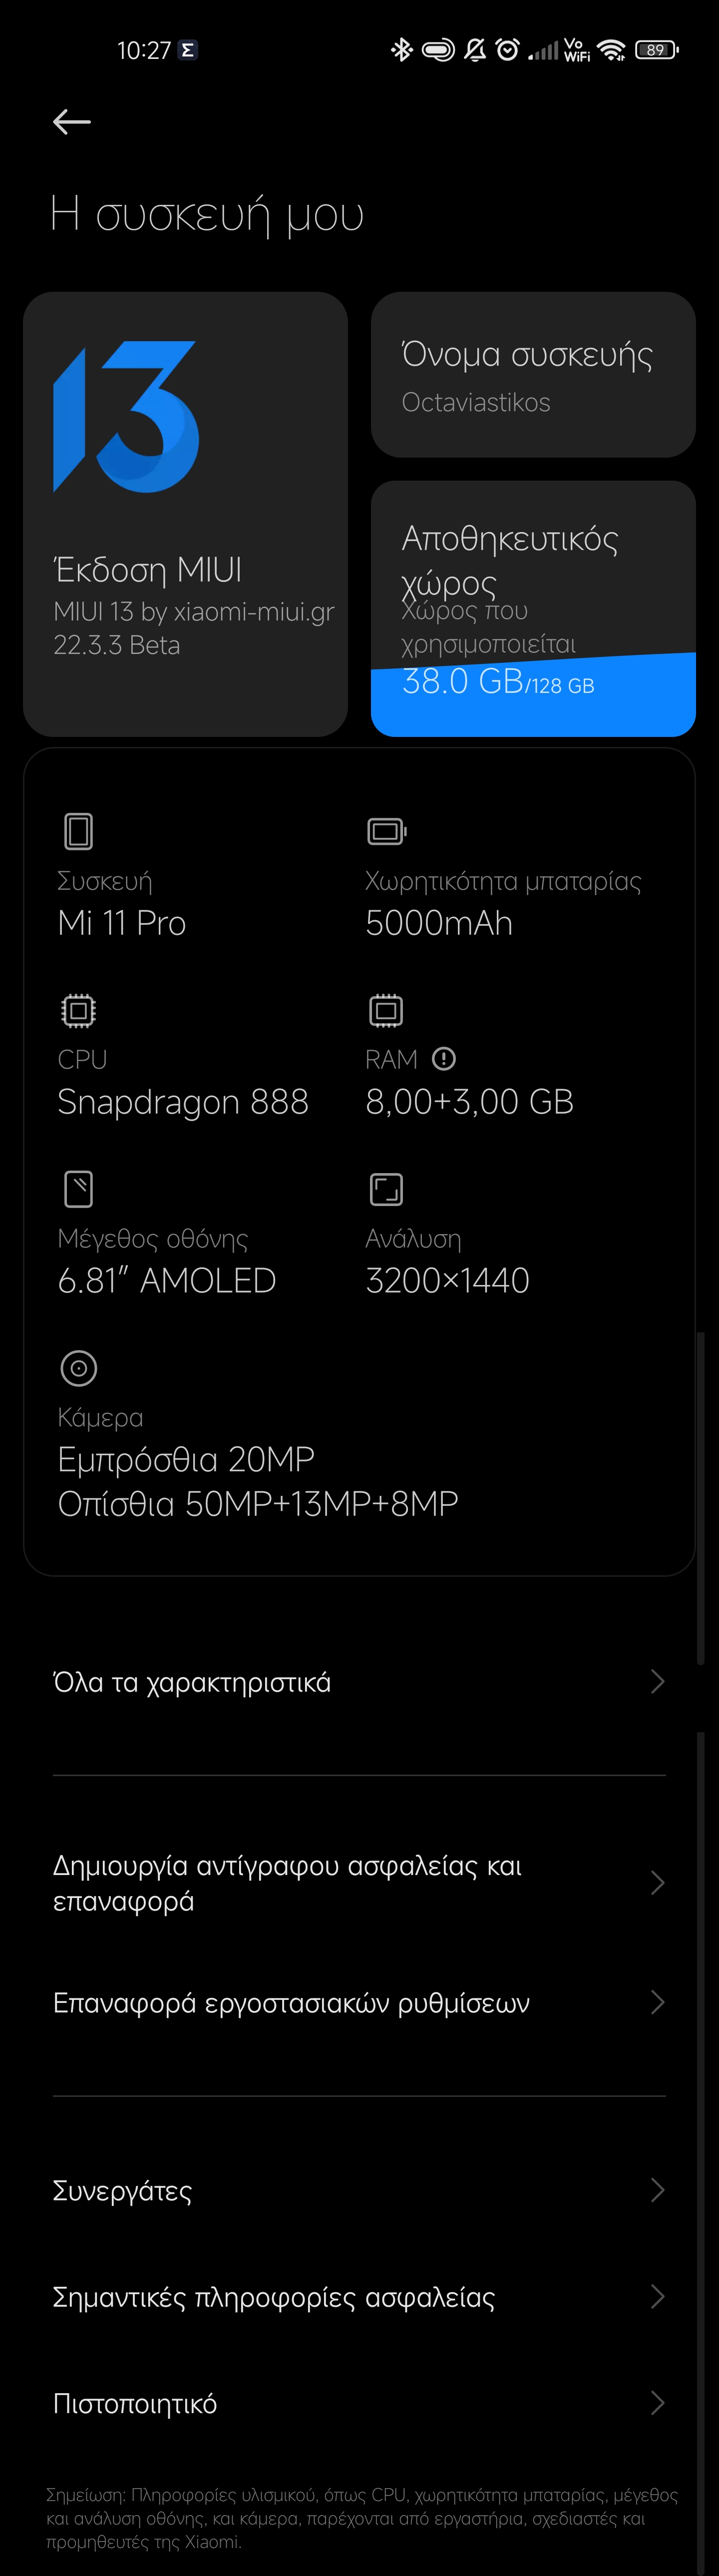Screen dimensions: 719x2576
Task: Tap the Bluetooth status bar icon
Action: coord(401,49)
